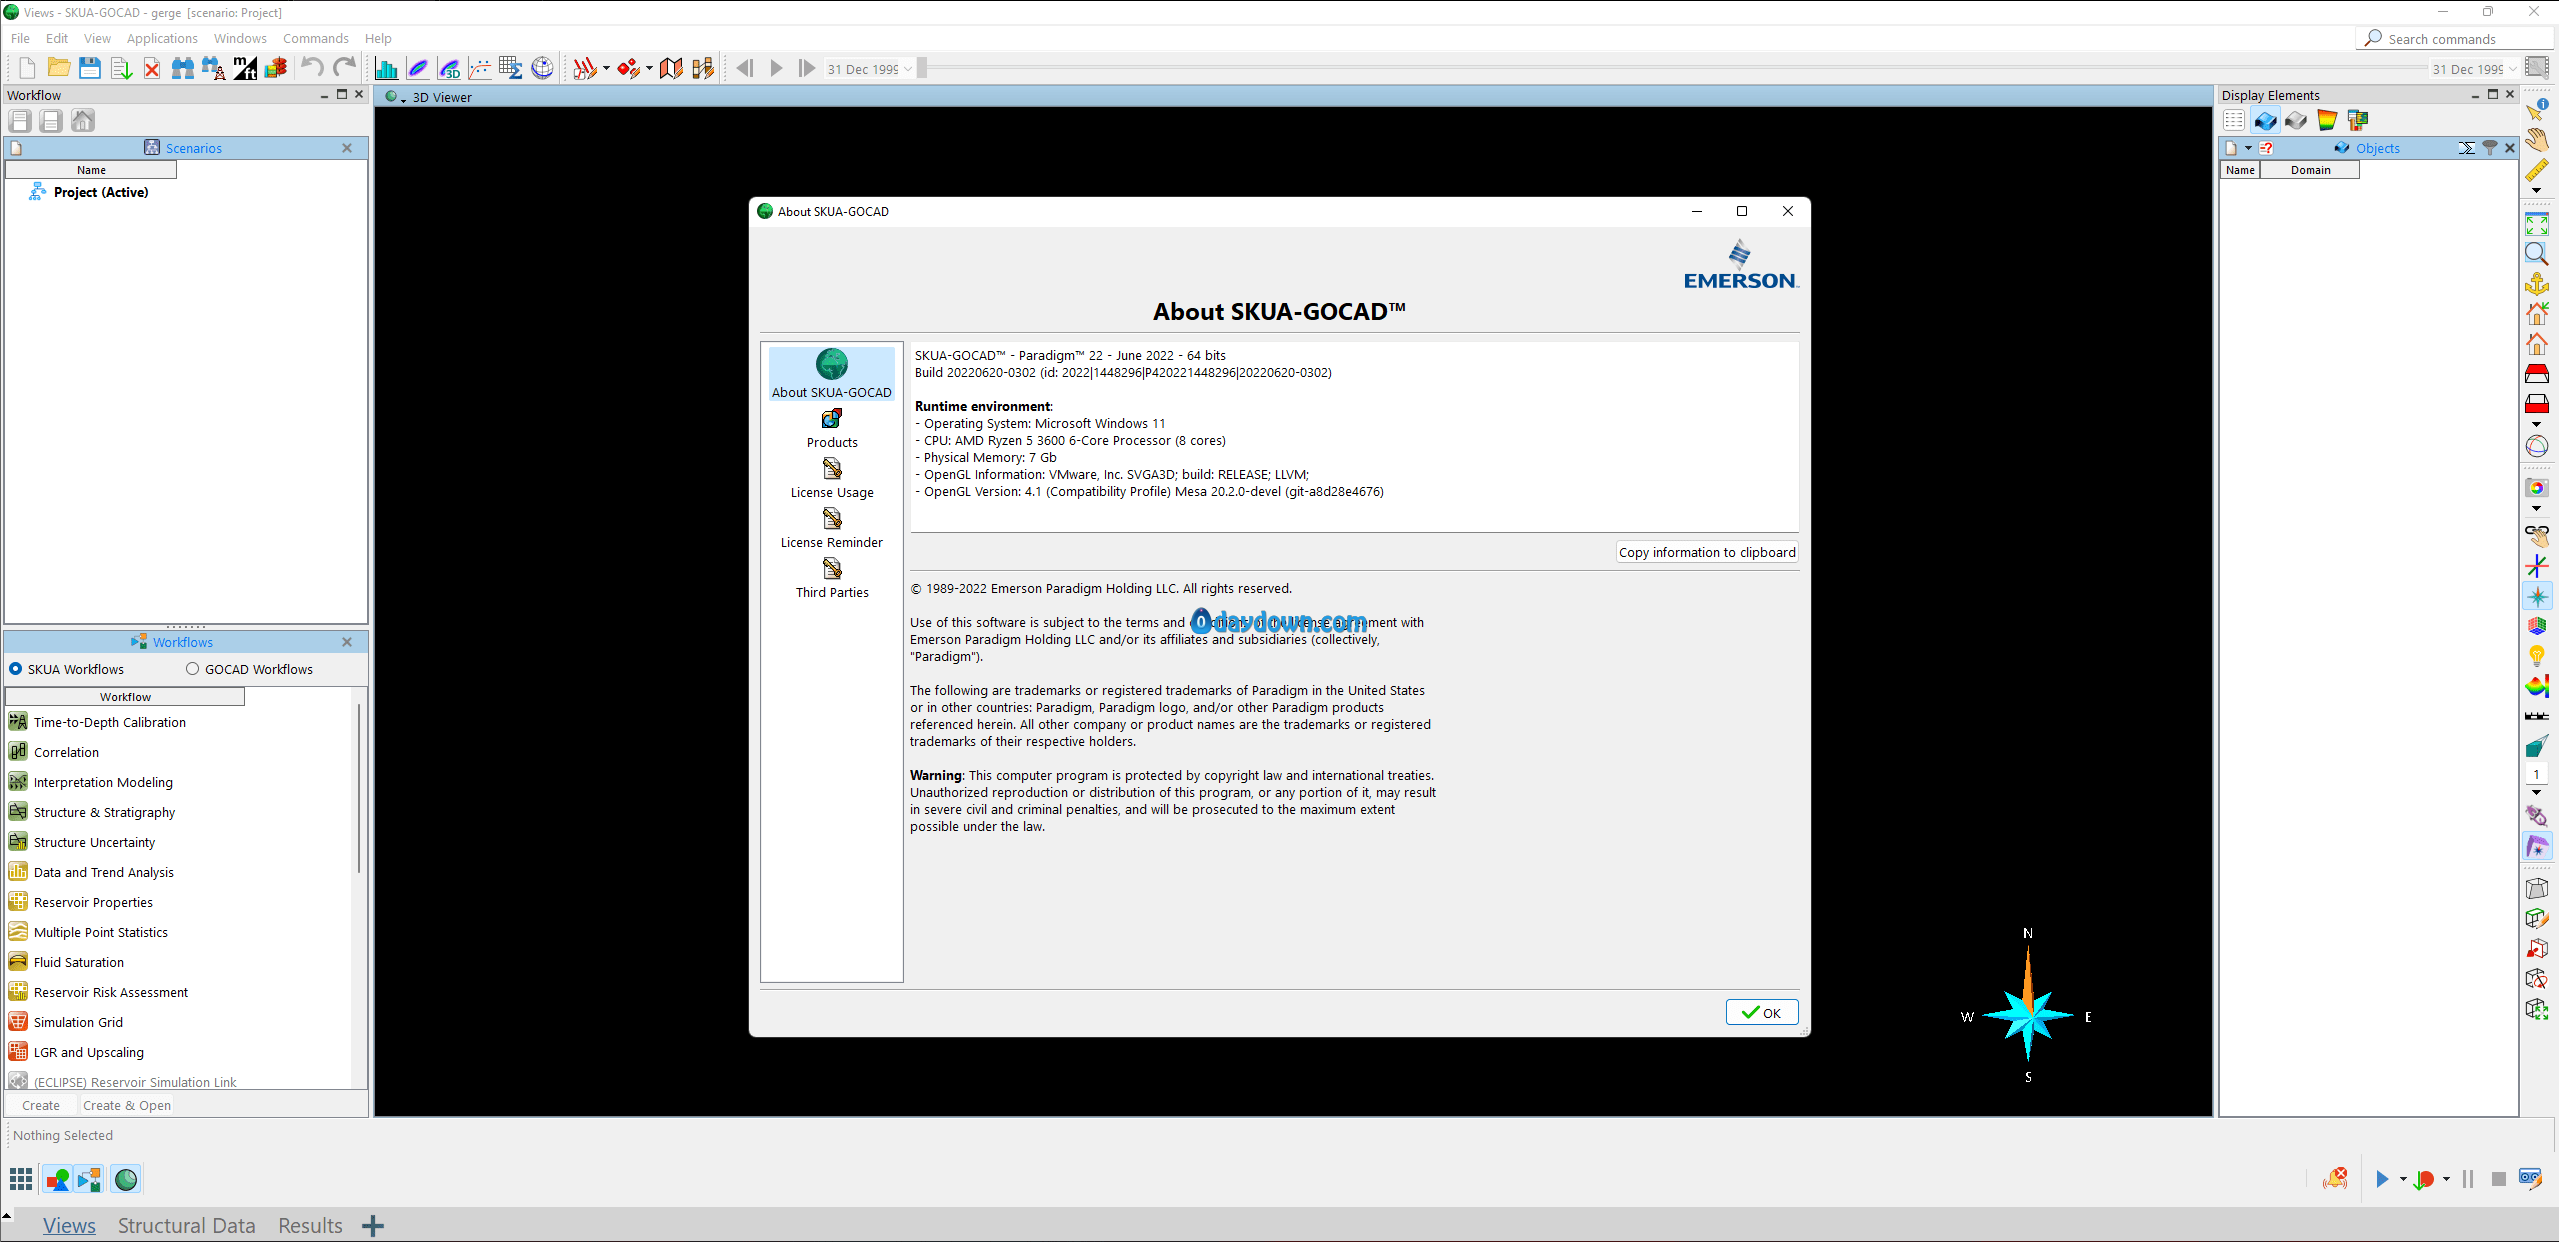Open the globe stereonet icon
This screenshot has height=1242, width=2559.
click(x=542, y=68)
